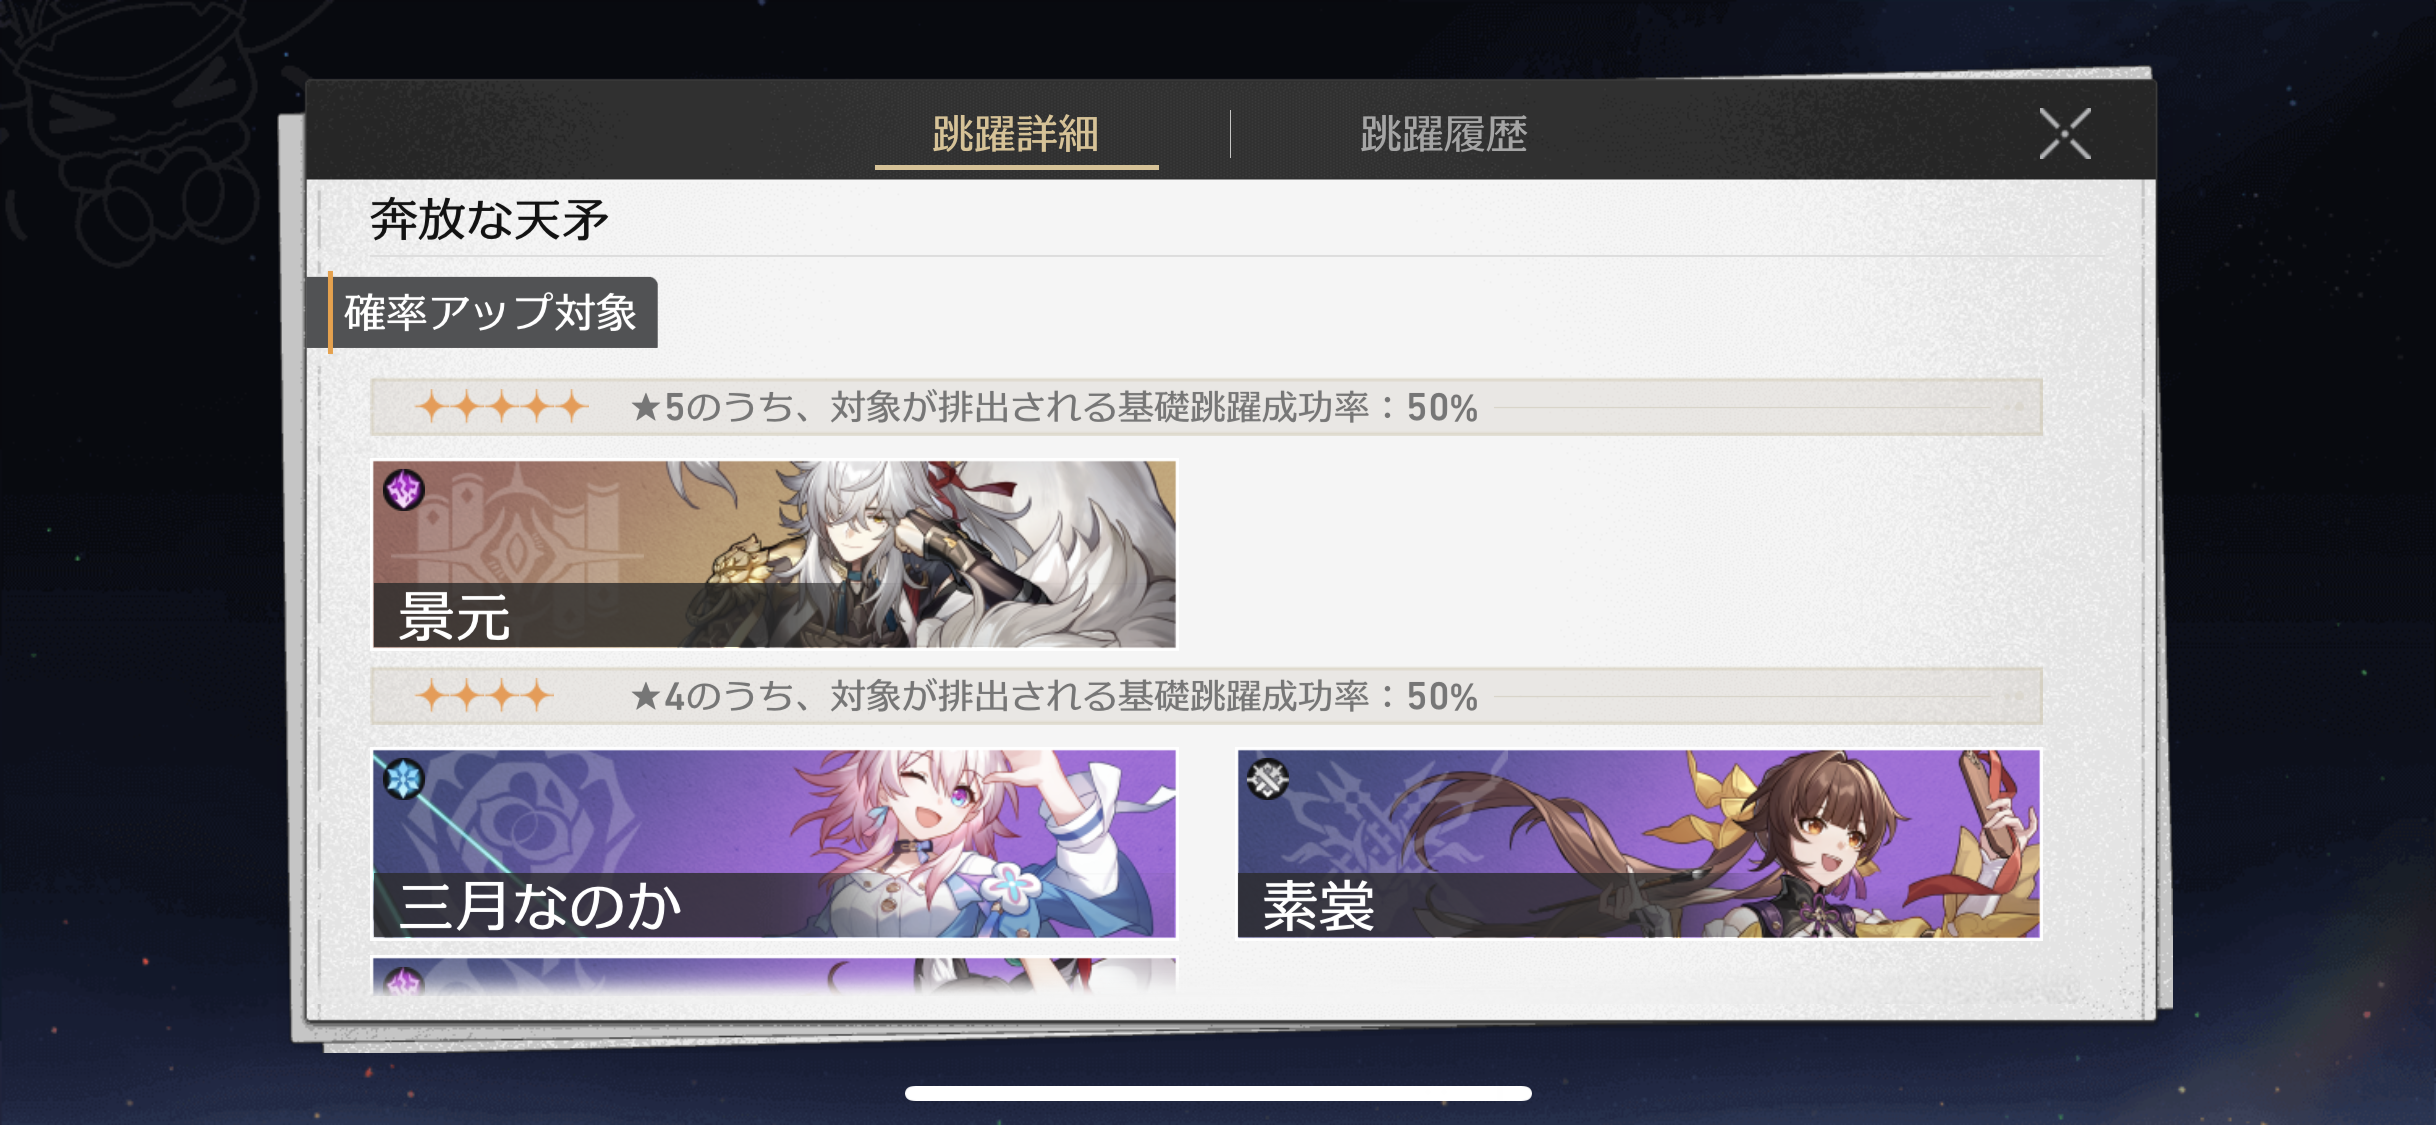
Task: Click the four-star rarity icons row
Action: pyautogui.click(x=485, y=695)
